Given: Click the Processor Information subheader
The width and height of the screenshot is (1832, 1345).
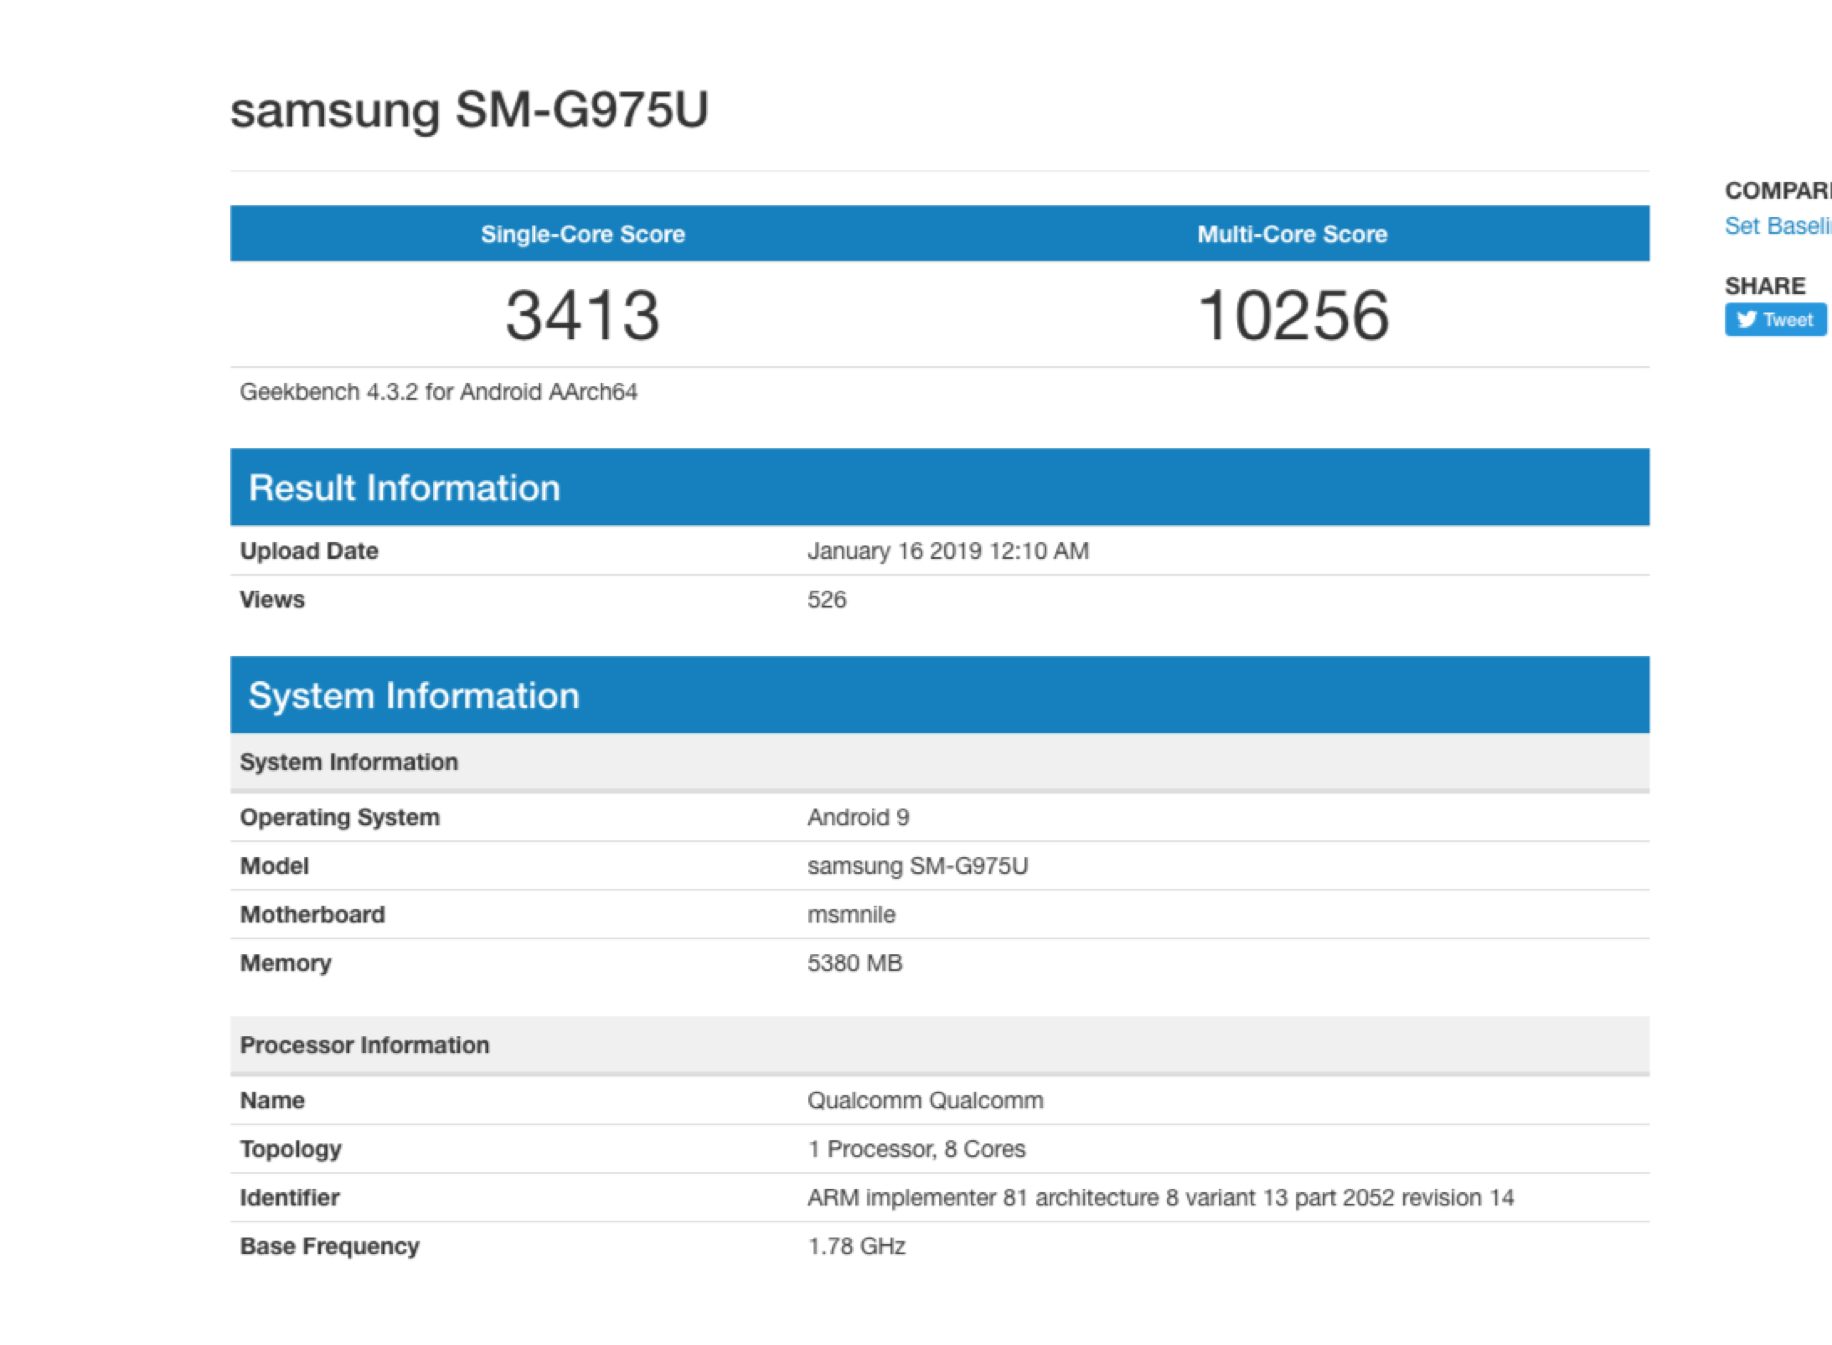Looking at the screenshot, I should (365, 1045).
